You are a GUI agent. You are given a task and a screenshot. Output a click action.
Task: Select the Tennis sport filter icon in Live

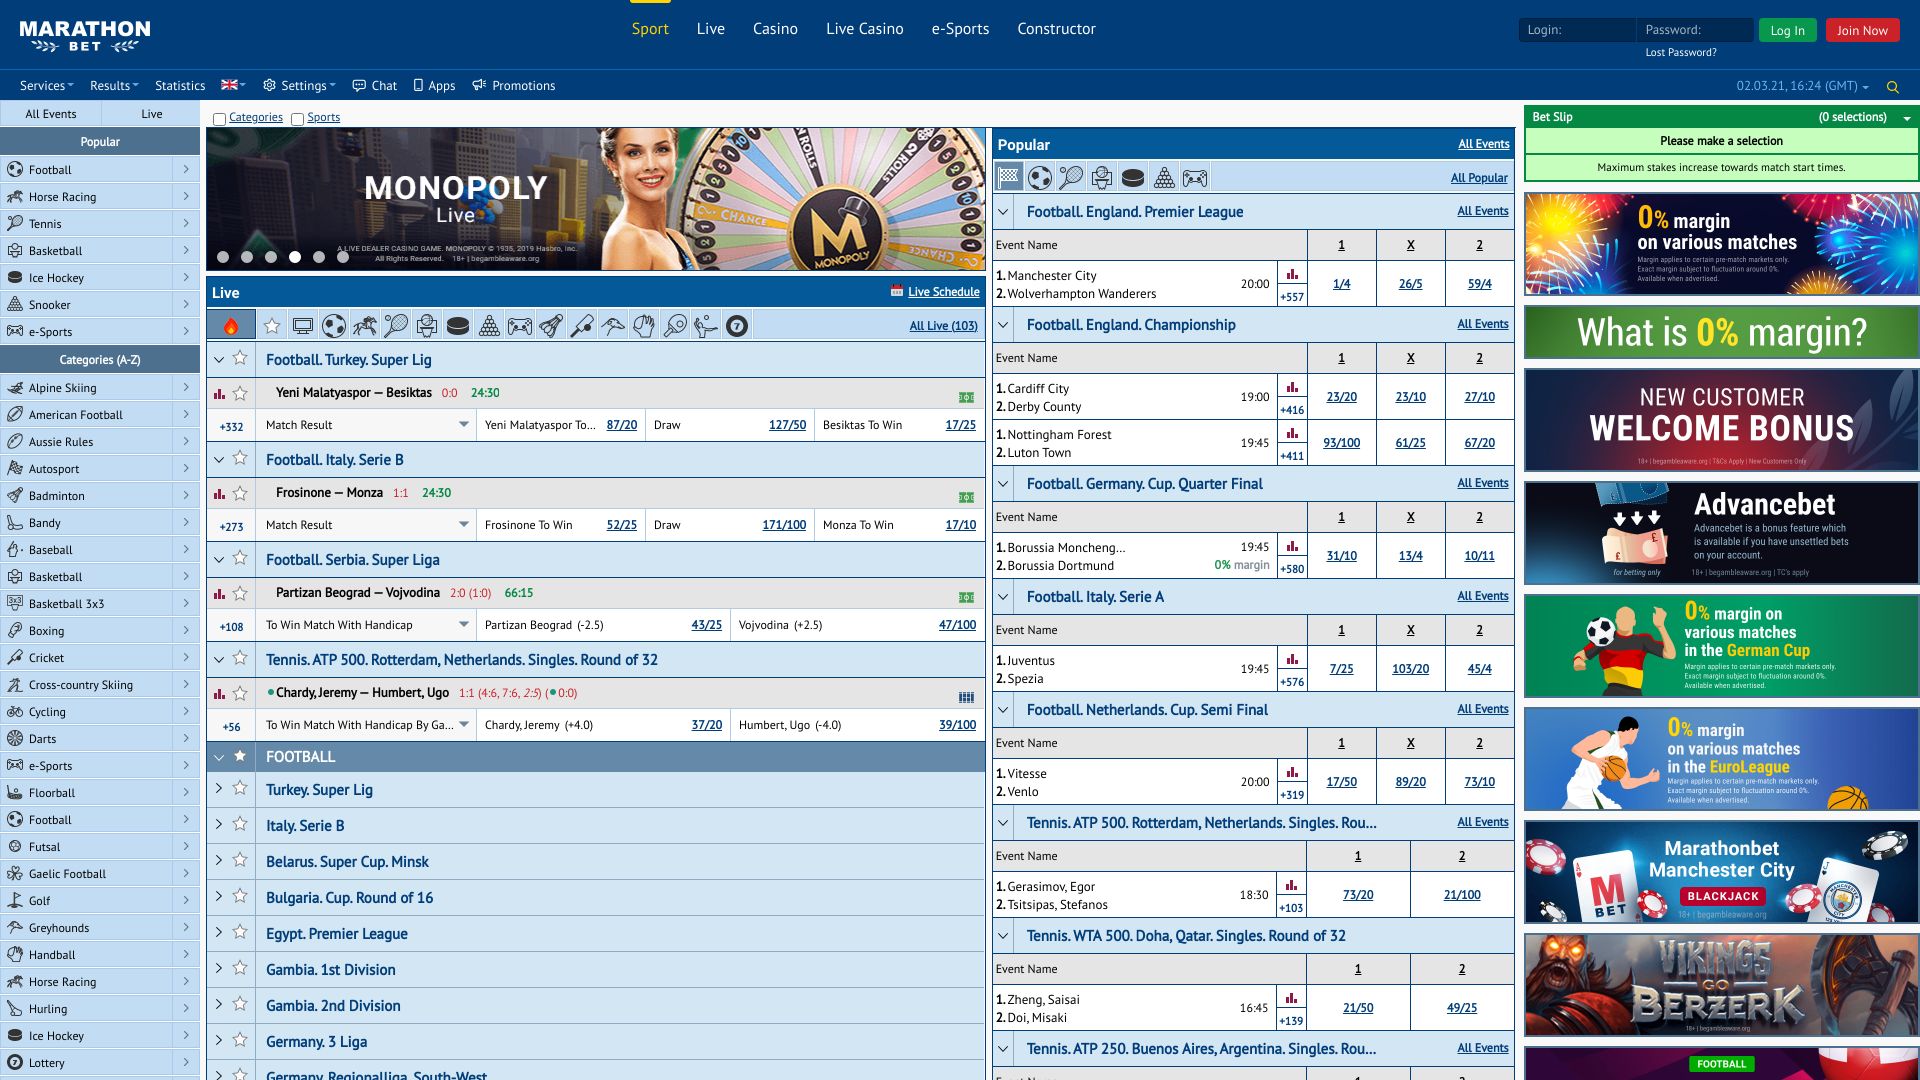(x=397, y=325)
